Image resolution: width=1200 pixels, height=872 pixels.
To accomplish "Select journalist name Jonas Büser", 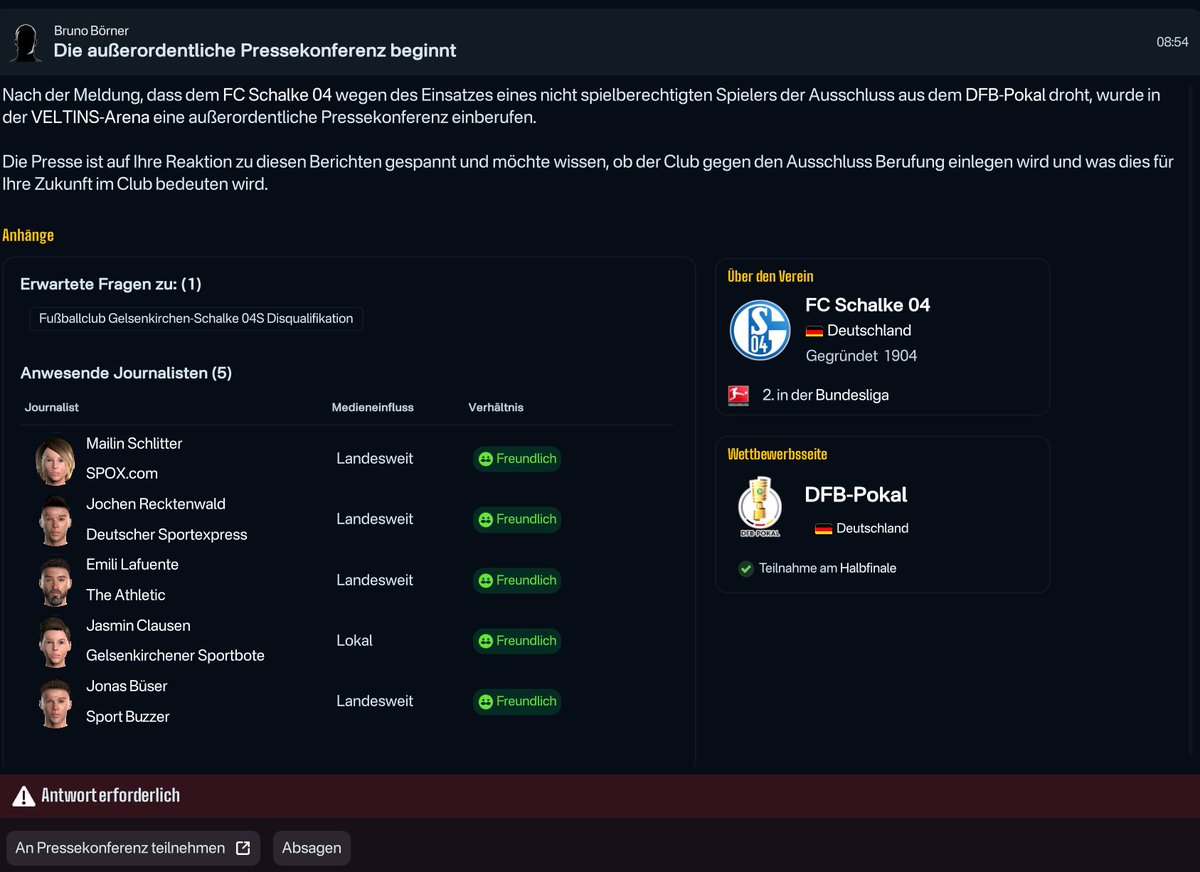I will click(127, 686).
